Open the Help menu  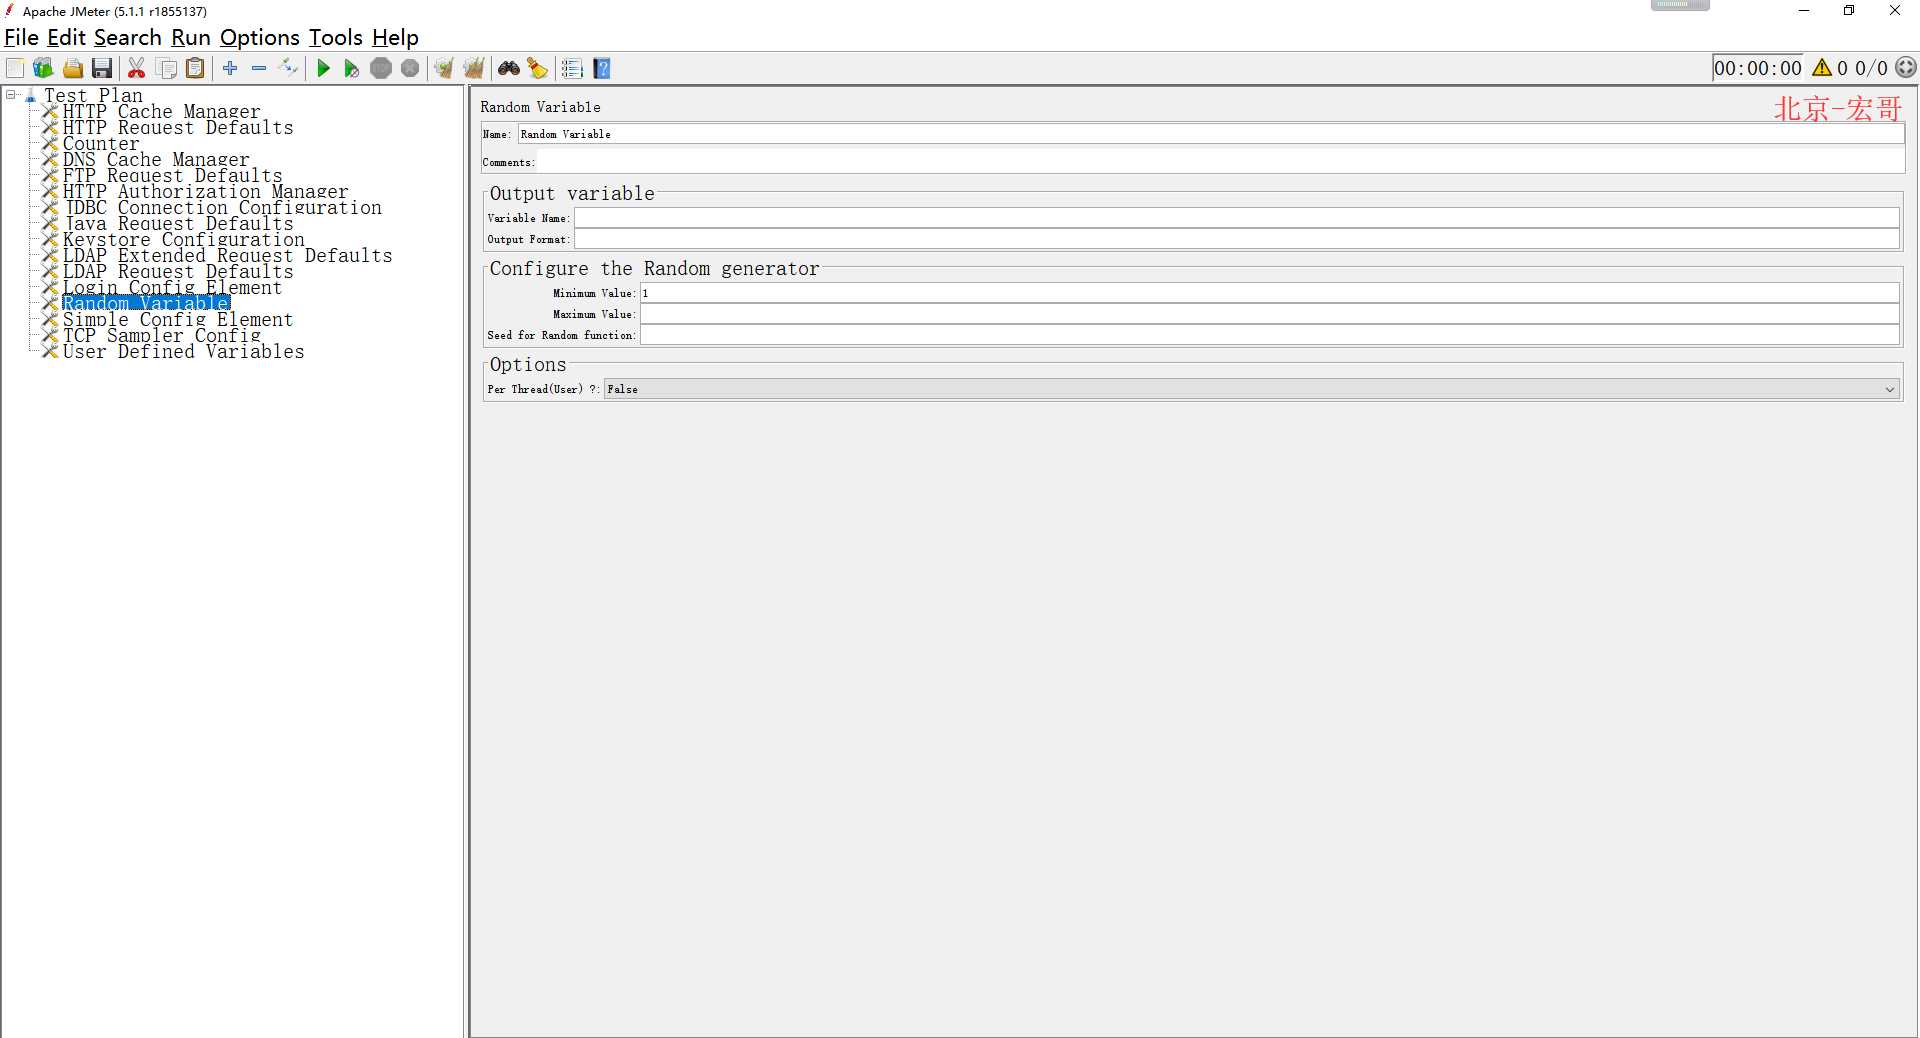(x=395, y=38)
